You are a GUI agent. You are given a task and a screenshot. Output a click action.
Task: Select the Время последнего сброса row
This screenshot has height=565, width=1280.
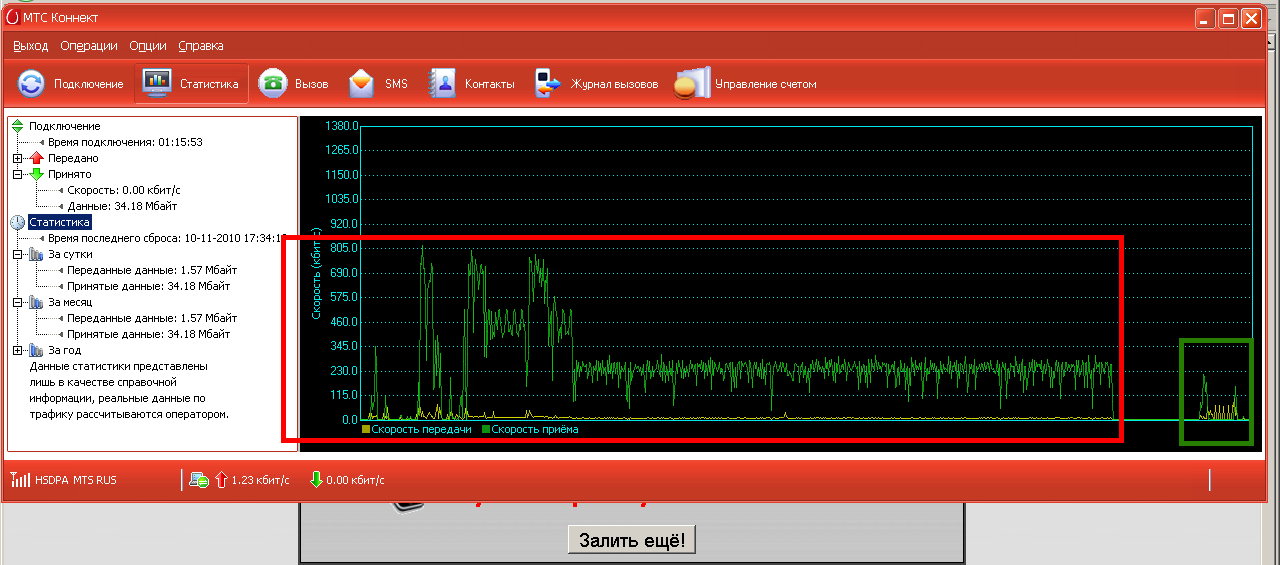point(167,238)
